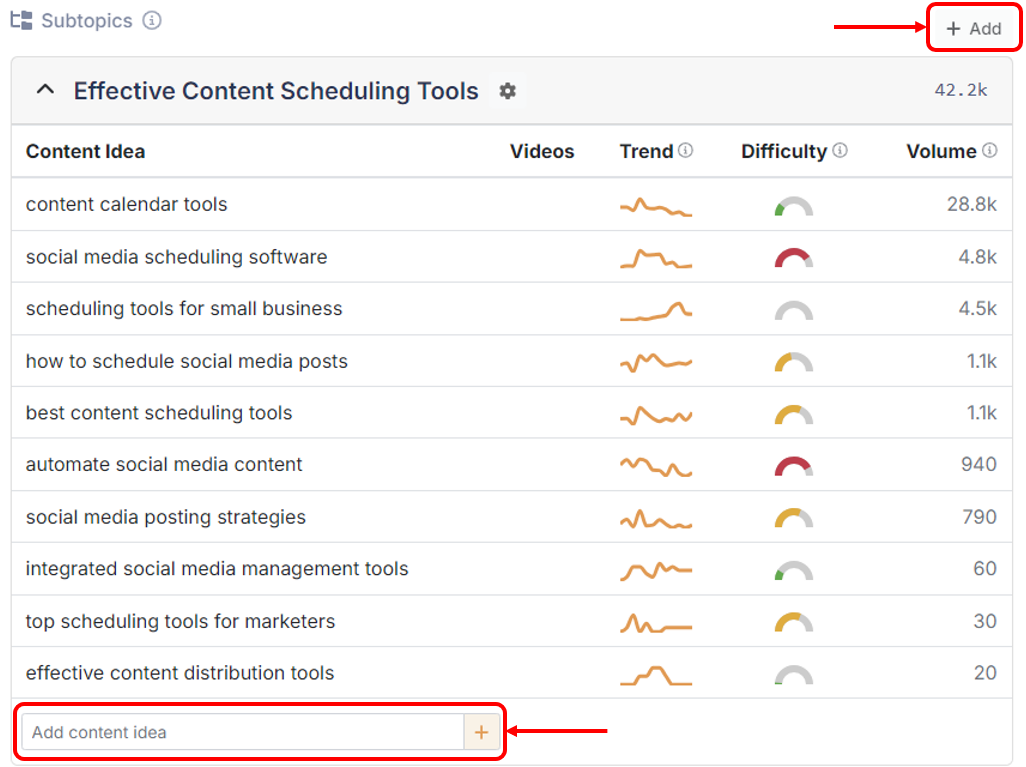Viewport: 1026px width, 767px height.
Task: Click the Content Idea column header
Action: point(83,151)
